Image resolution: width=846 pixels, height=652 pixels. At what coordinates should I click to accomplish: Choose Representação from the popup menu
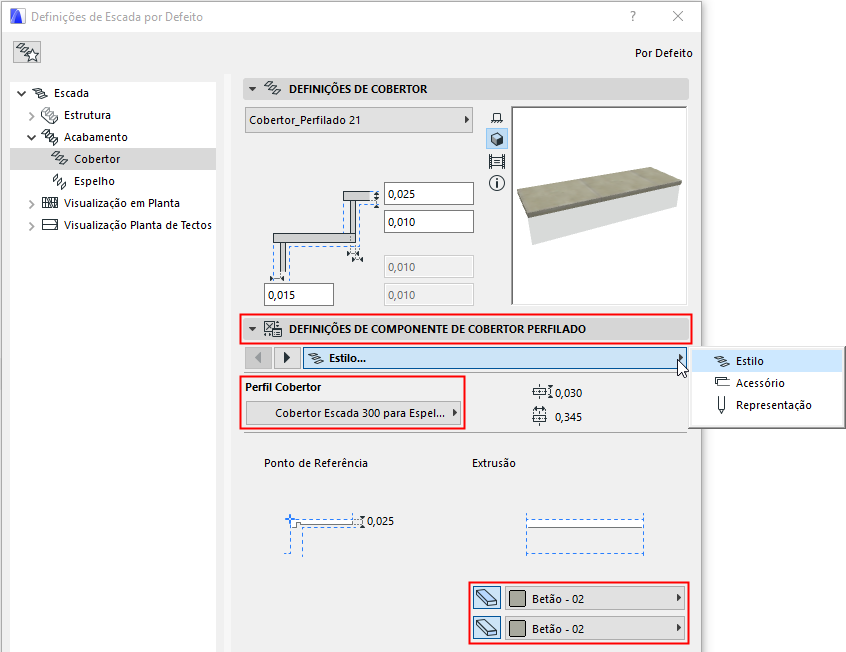766,405
